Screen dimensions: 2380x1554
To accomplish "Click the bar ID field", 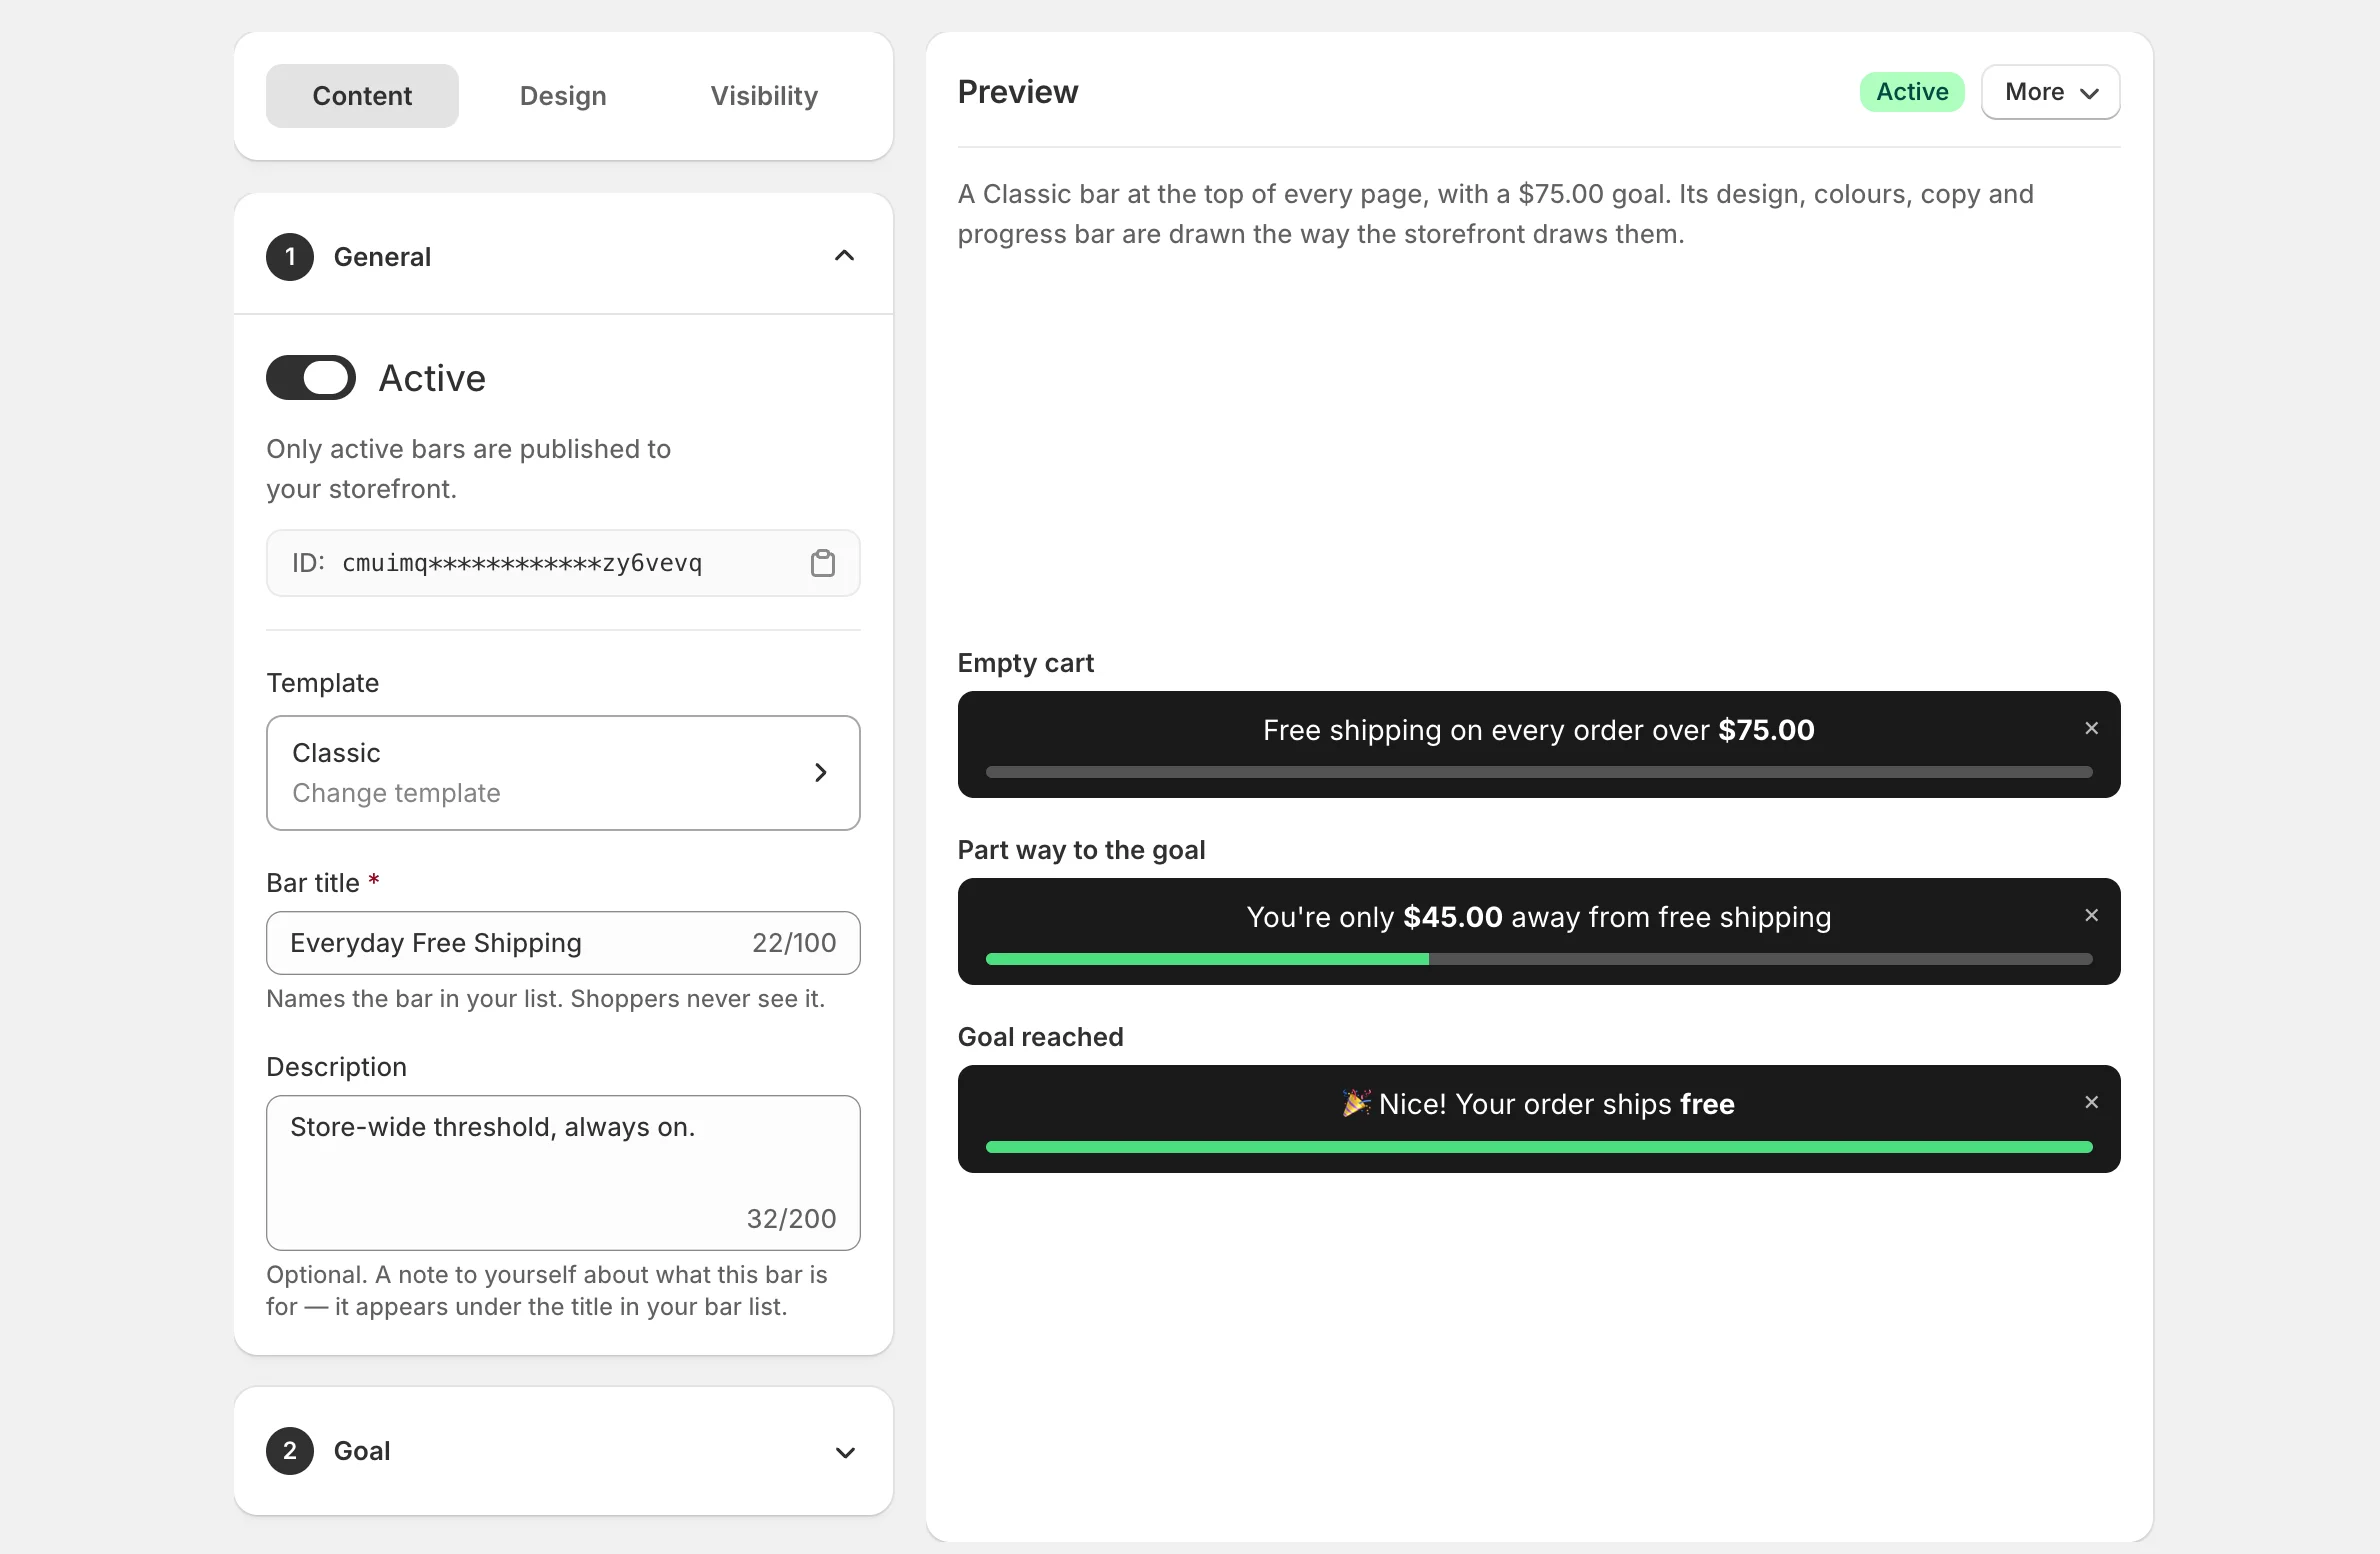I will pos(563,563).
